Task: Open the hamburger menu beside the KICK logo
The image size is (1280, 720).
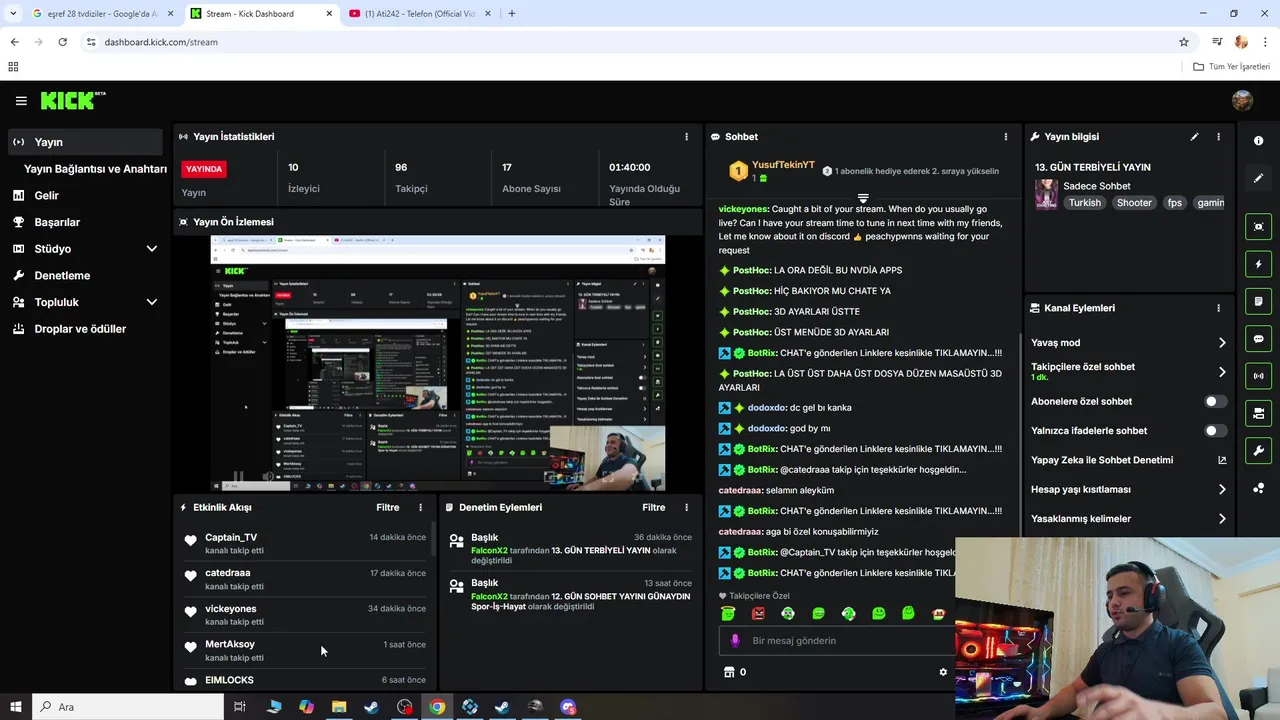Action: [21, 101]
